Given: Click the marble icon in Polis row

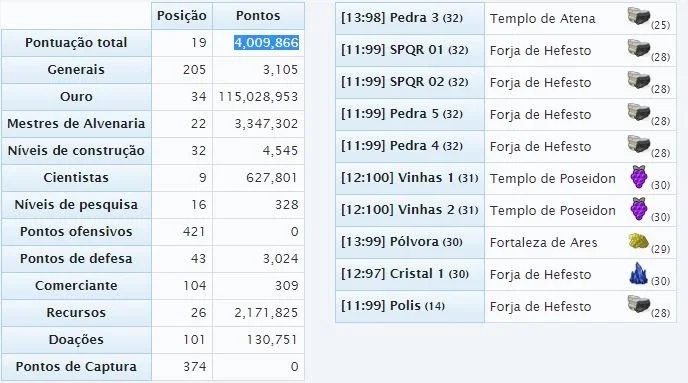Looking at the screenshot, I should tap(638, 304).
